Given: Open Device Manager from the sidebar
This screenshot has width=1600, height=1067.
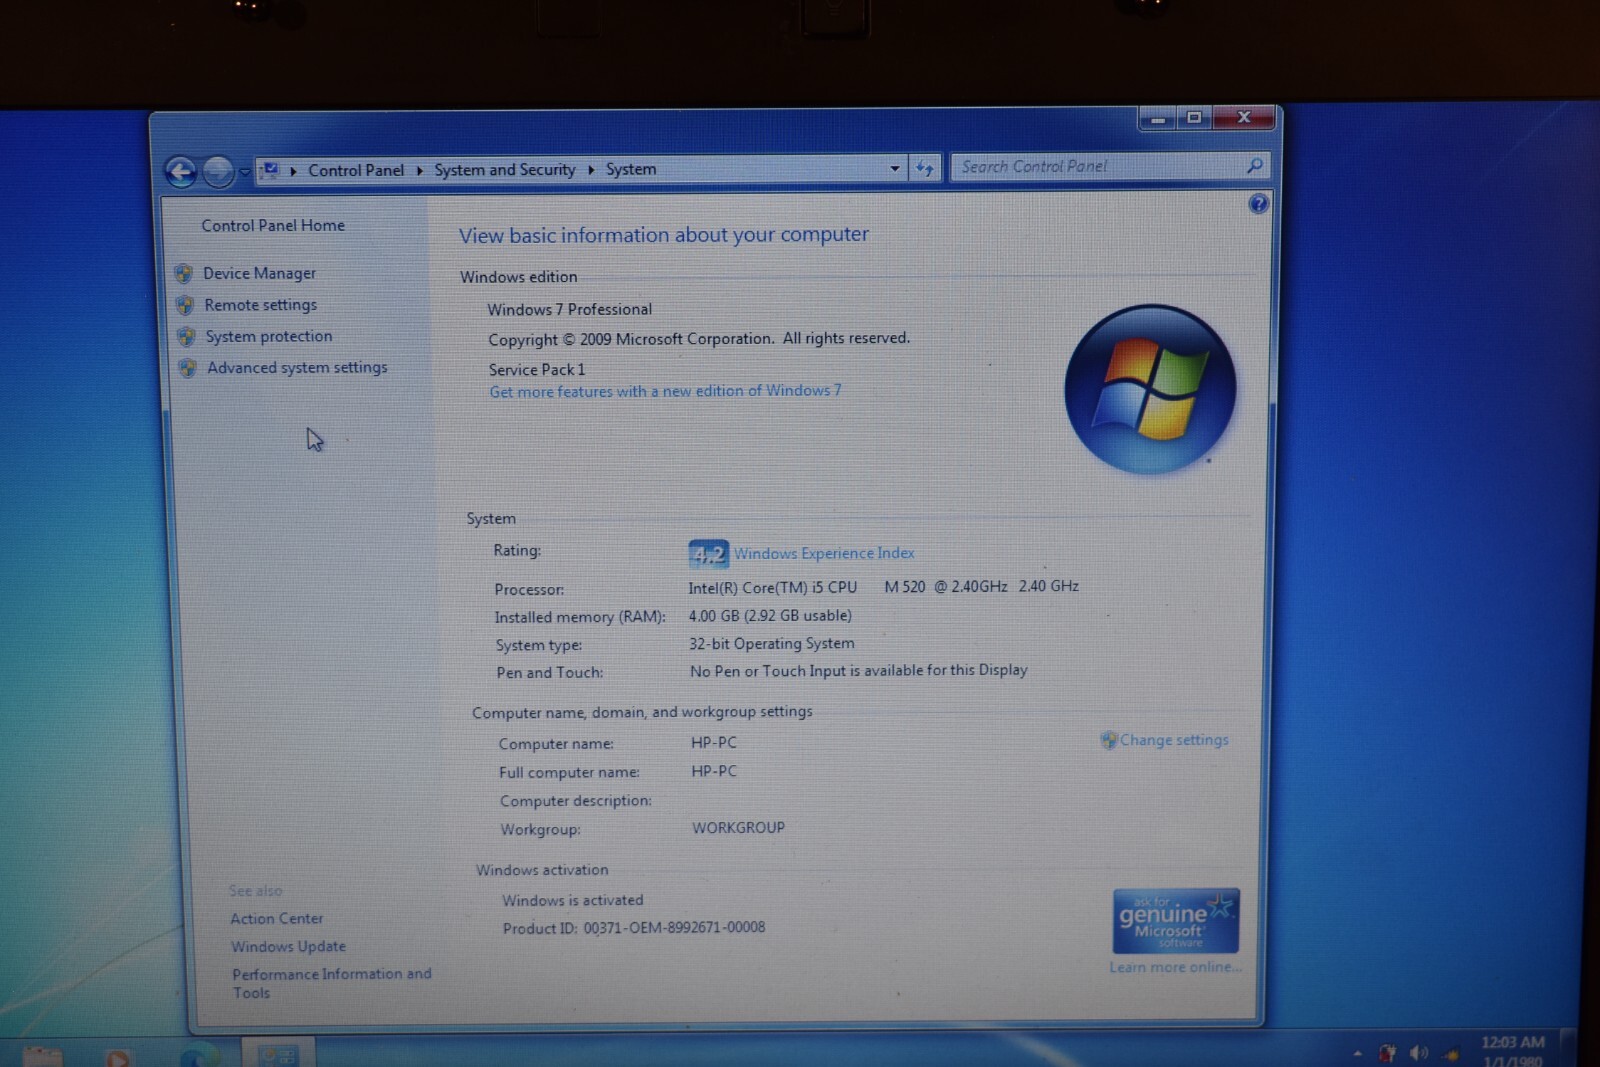Looking at the screenshot, I should pyautogui.click(x=259, y=273).
